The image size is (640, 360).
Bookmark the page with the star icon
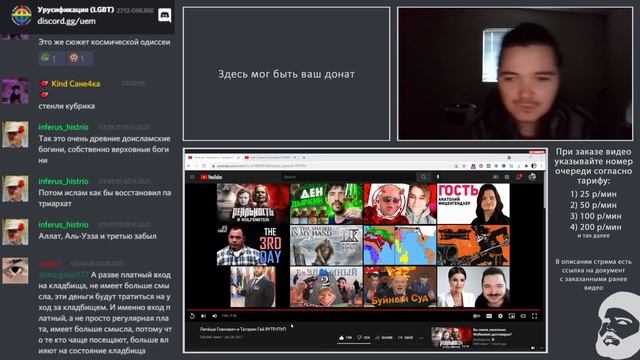464,166
